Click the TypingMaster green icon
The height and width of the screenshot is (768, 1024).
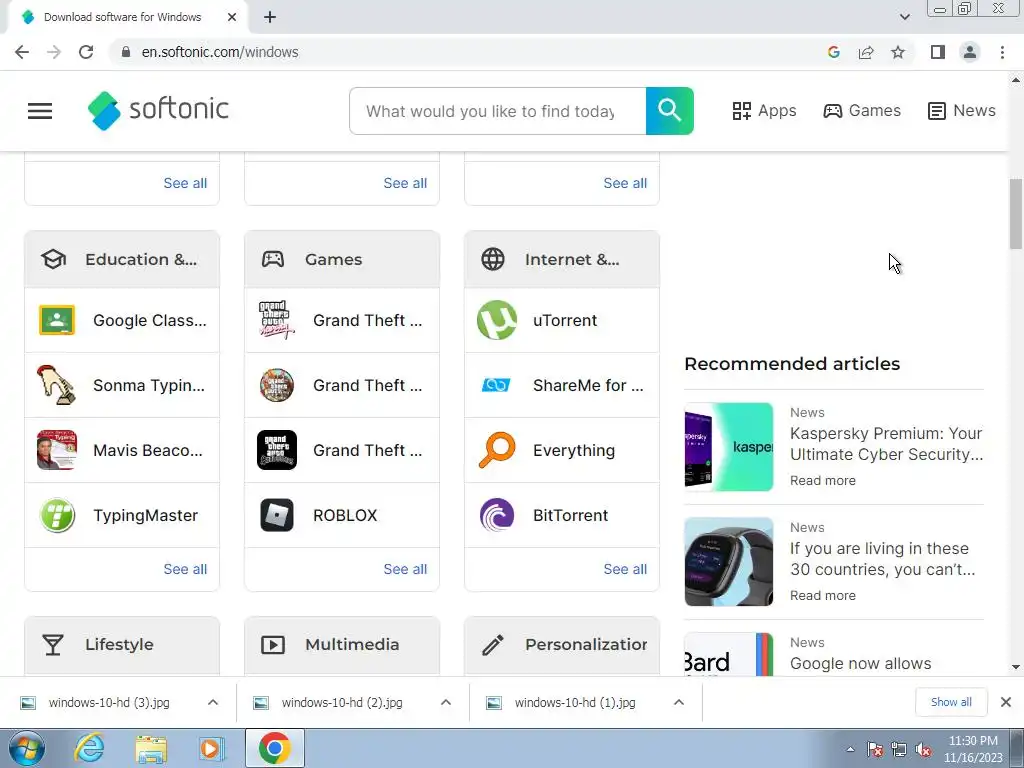pos(57,515)
